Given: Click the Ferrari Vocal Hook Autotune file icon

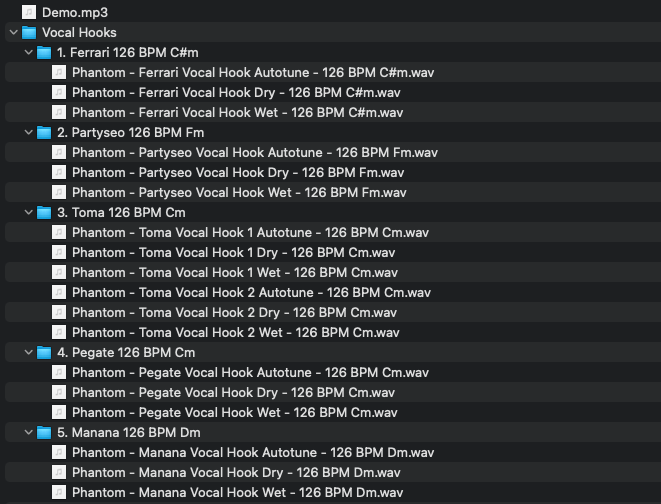Looking at the screenshot, I should point(59,72).
